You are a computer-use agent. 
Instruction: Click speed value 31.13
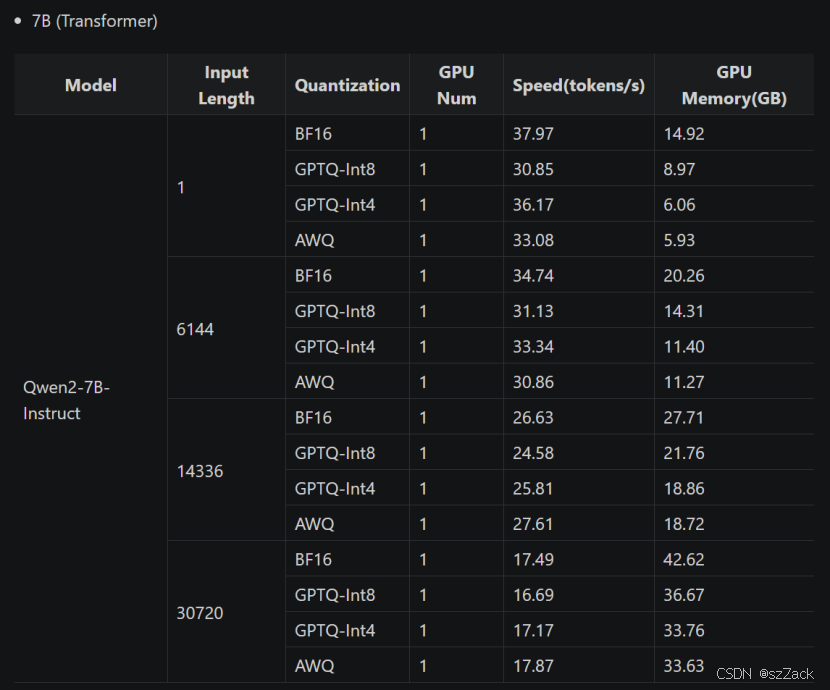533,311
